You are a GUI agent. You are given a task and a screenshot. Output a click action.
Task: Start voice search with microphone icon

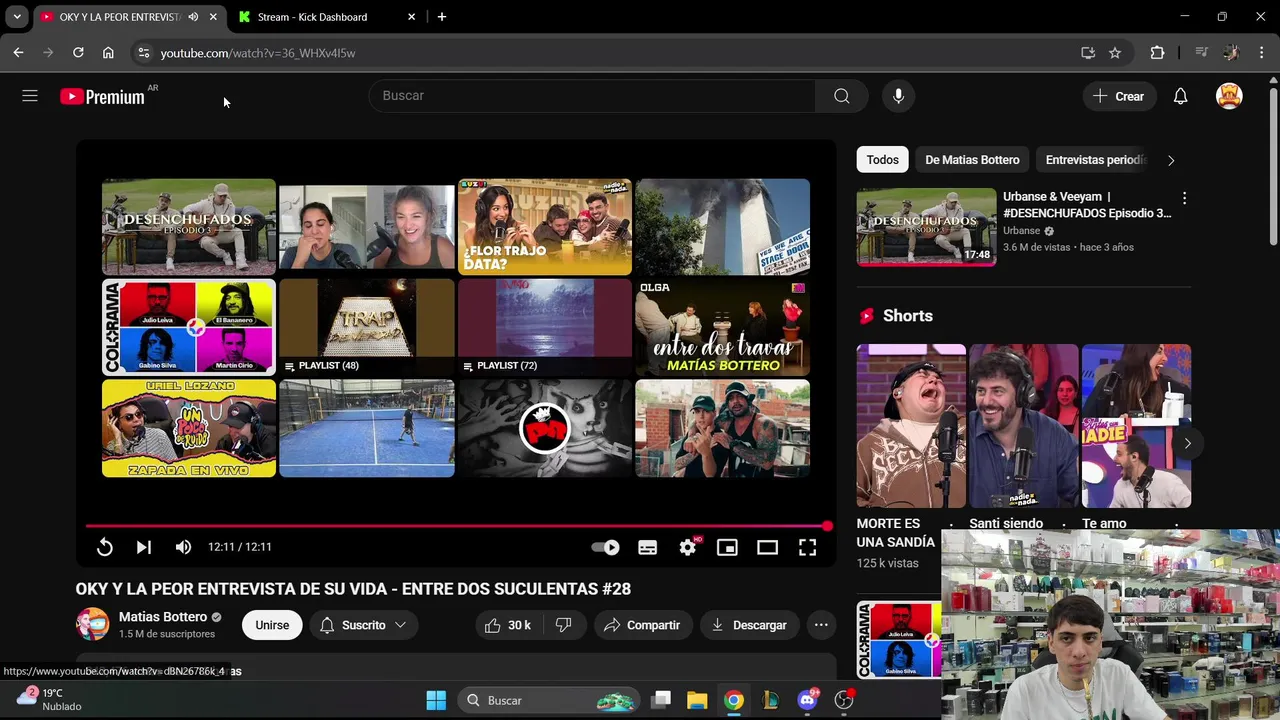(898, 96)
